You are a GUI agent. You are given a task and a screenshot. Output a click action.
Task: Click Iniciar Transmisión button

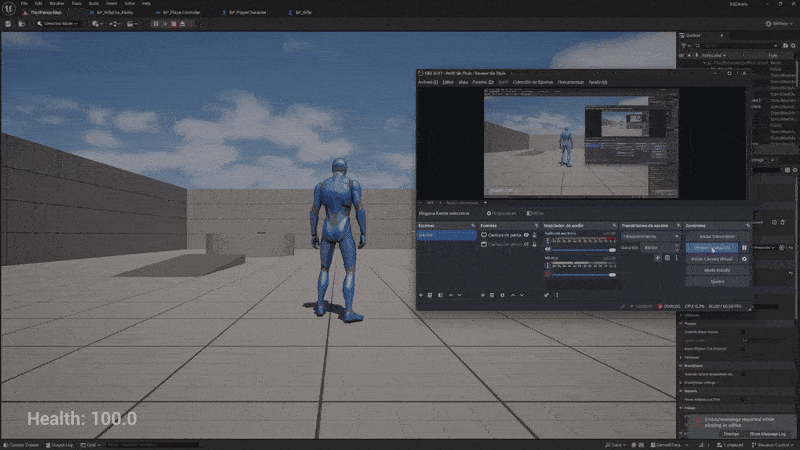(x=717, y=237)
